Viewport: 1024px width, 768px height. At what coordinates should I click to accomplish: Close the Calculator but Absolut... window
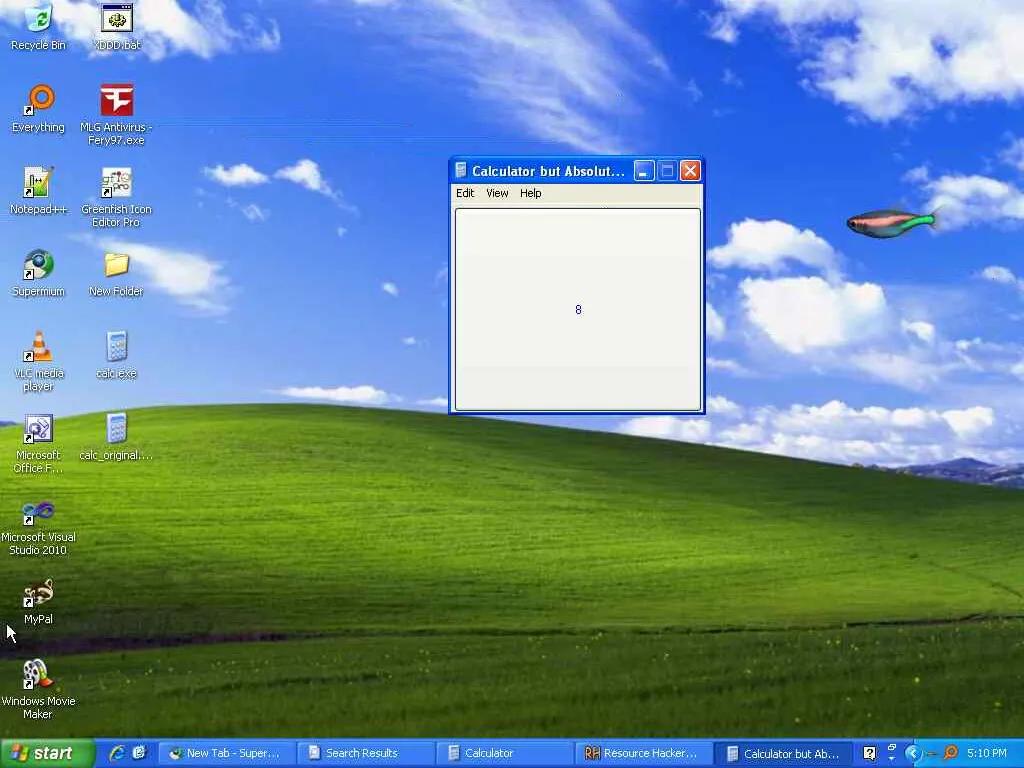(x=690, y=171)
